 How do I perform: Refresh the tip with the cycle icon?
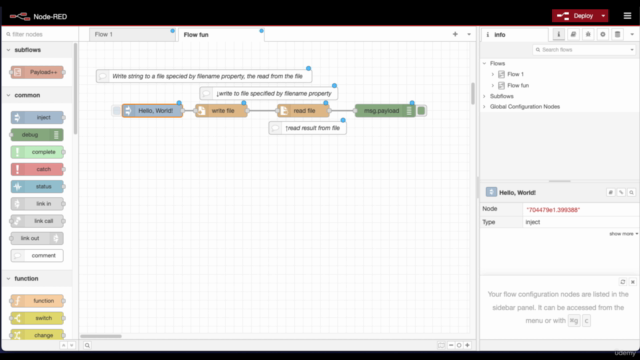point(623,282)
